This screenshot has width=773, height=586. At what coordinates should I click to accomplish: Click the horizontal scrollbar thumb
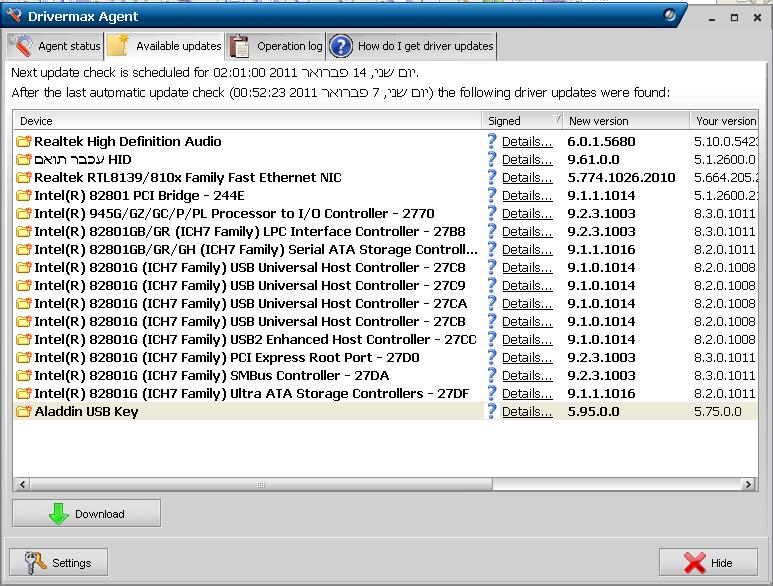261,484
